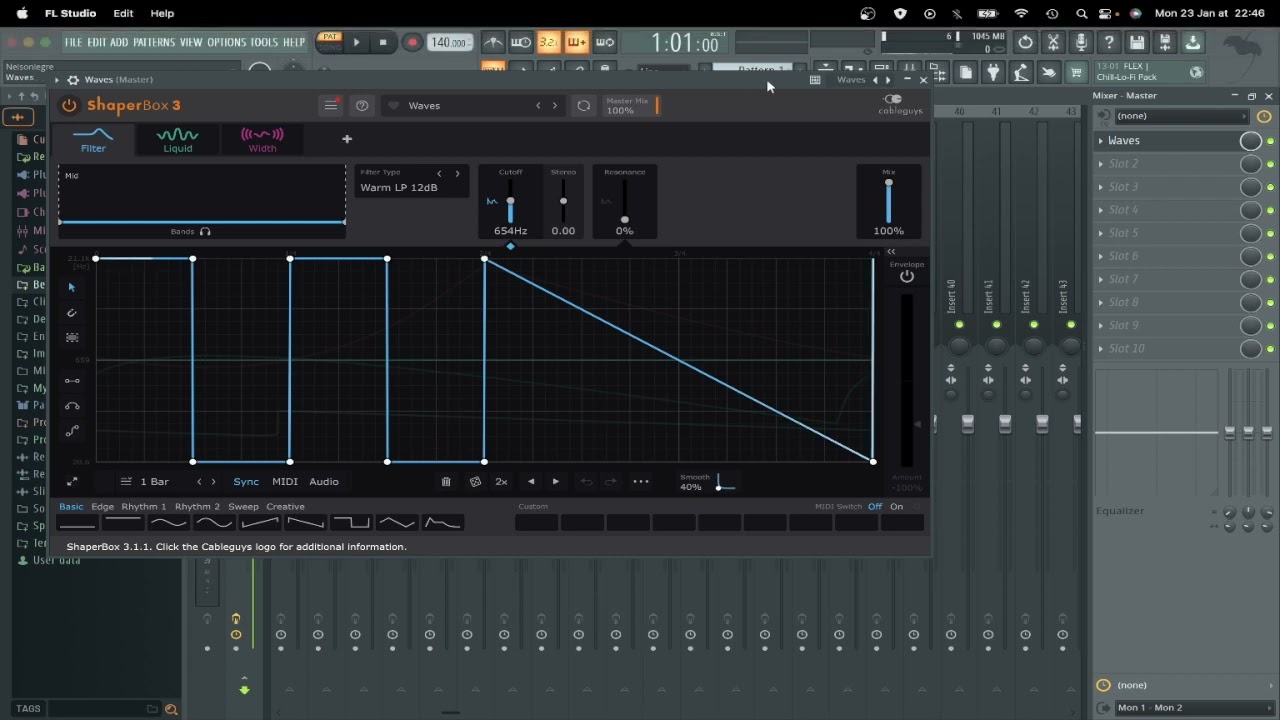Click the 140.000 tempo field

coord(449,42)
